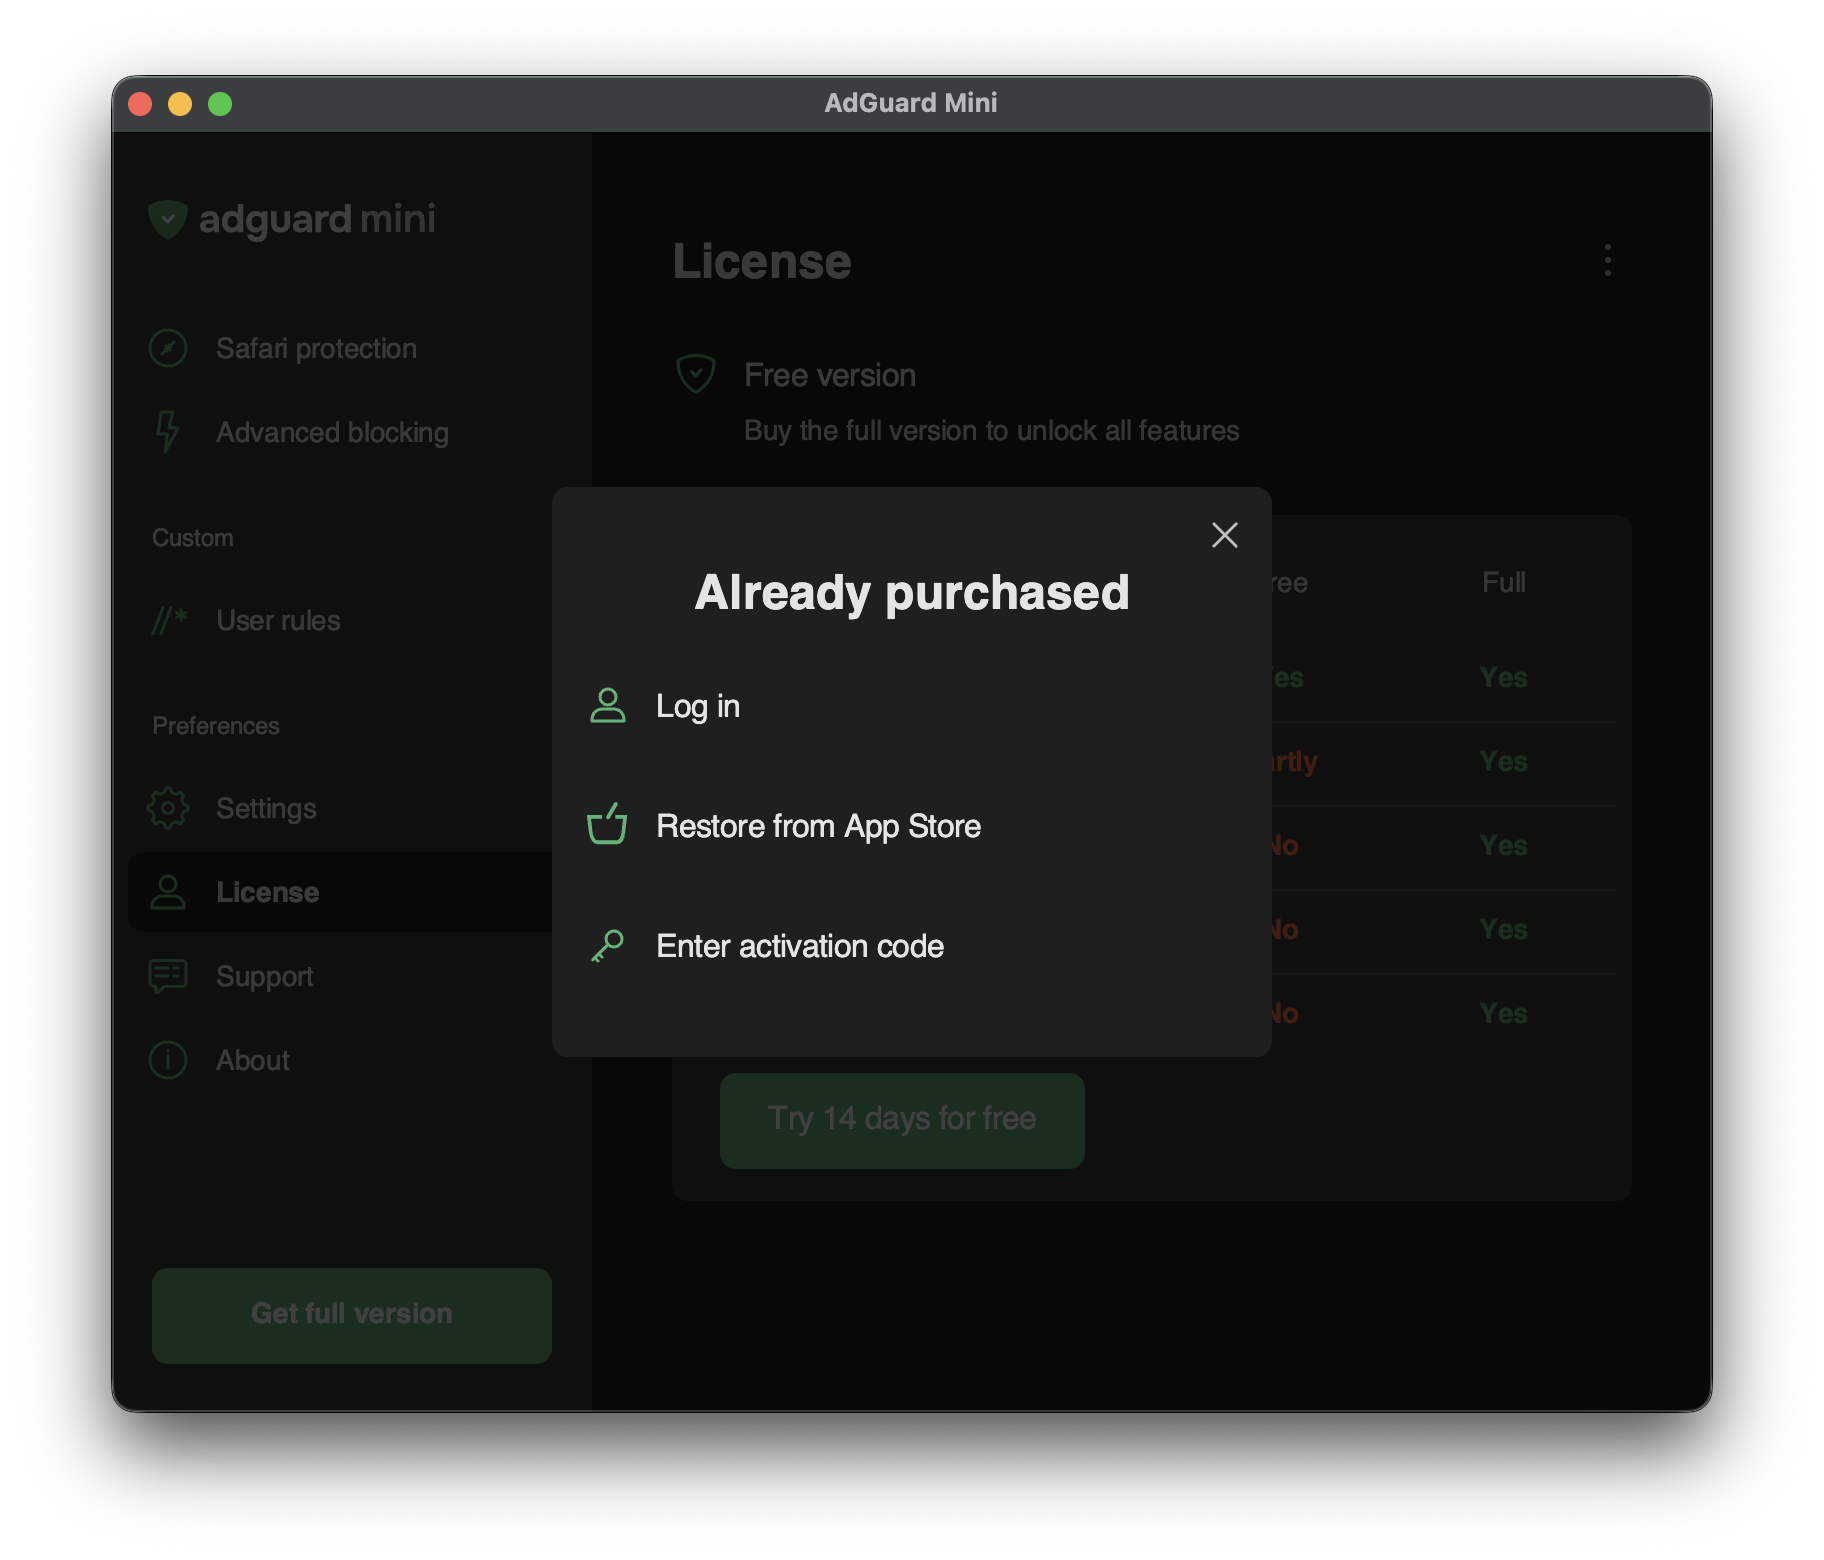Click the Settings gear icon

168,808
